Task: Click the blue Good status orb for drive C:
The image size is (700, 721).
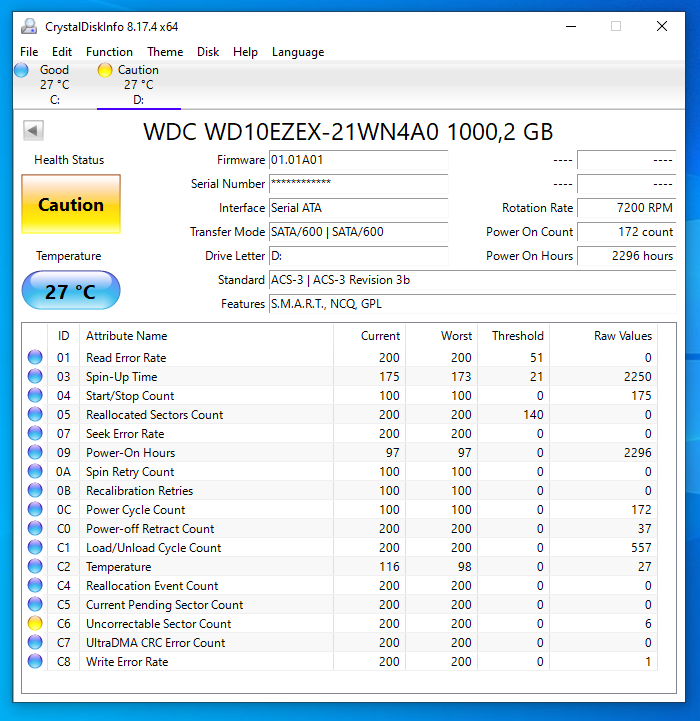Action: click(x=21, y=70)
